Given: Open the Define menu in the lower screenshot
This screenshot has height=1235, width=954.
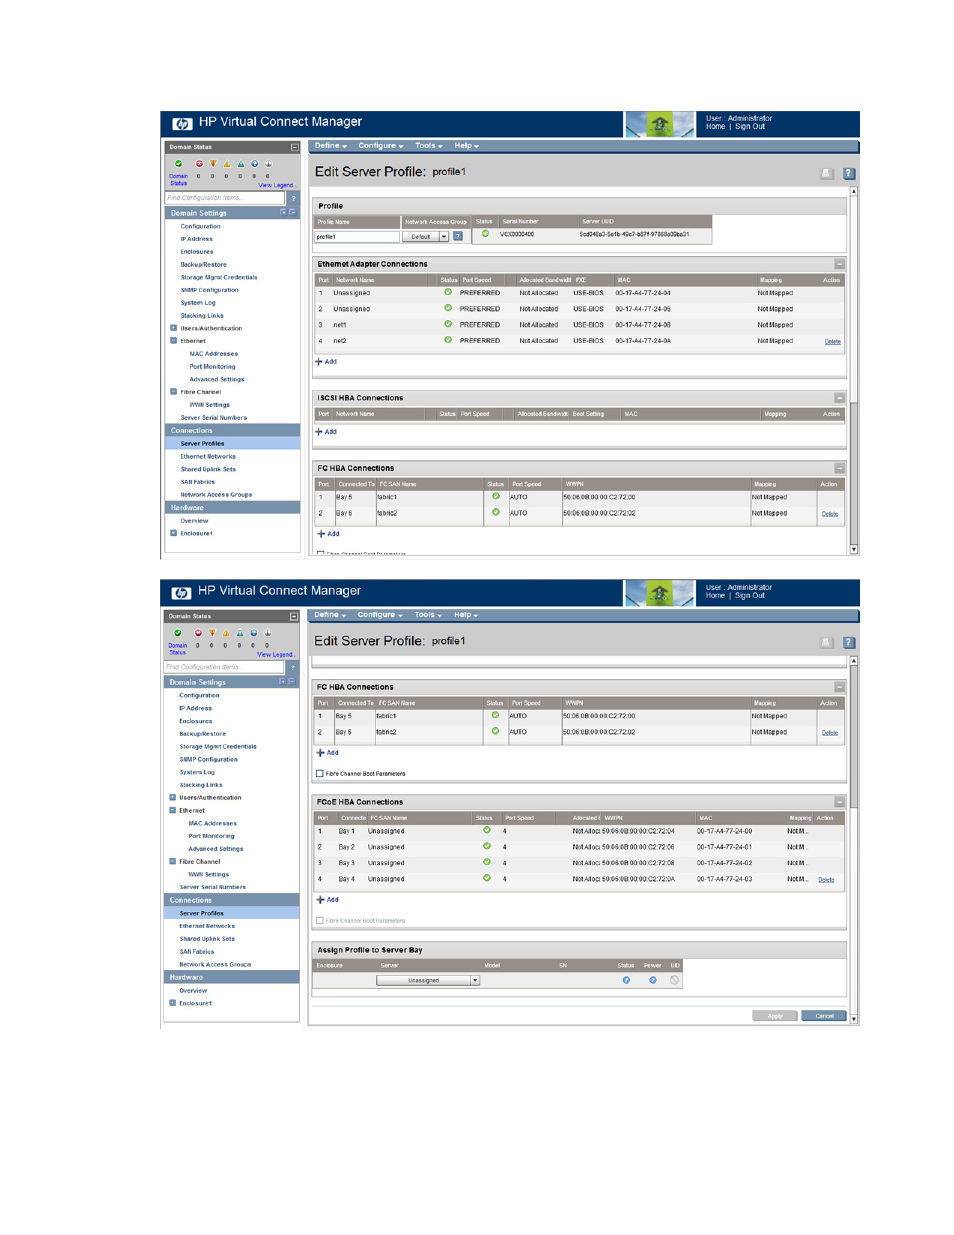Looking at the screenshot, I should tap(330, 615).
